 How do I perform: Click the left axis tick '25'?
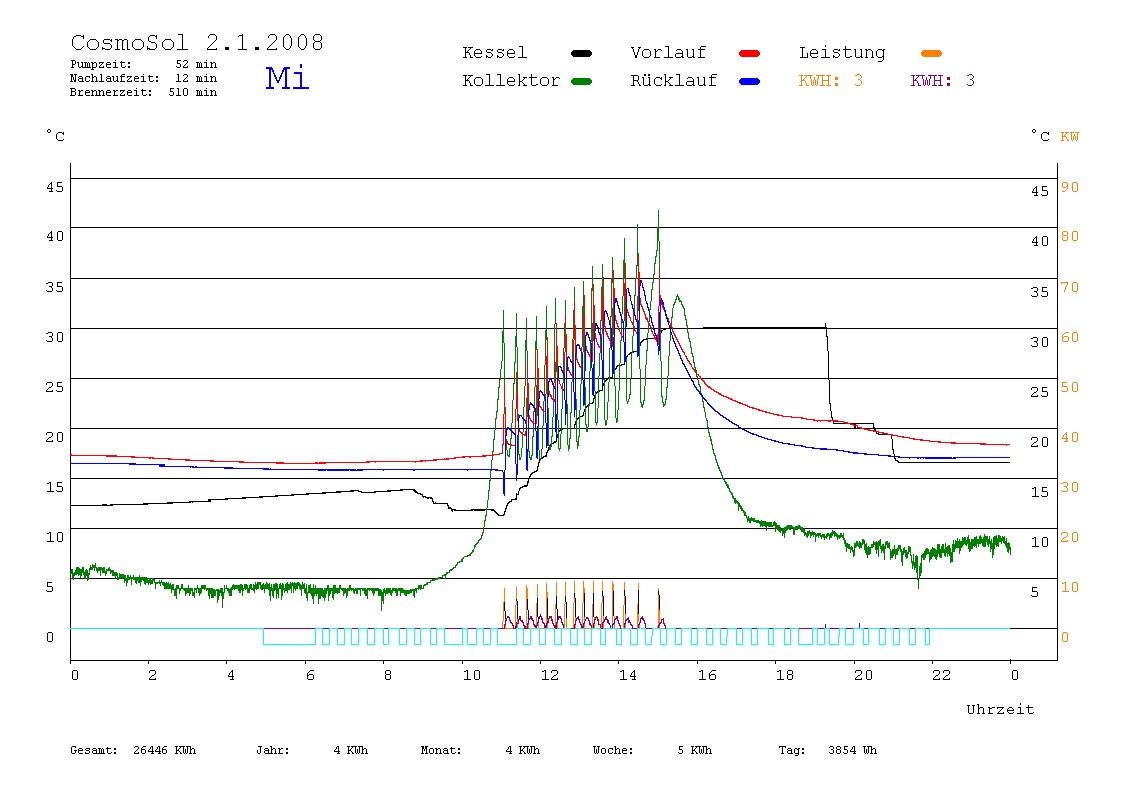click(x=55, y=387)
